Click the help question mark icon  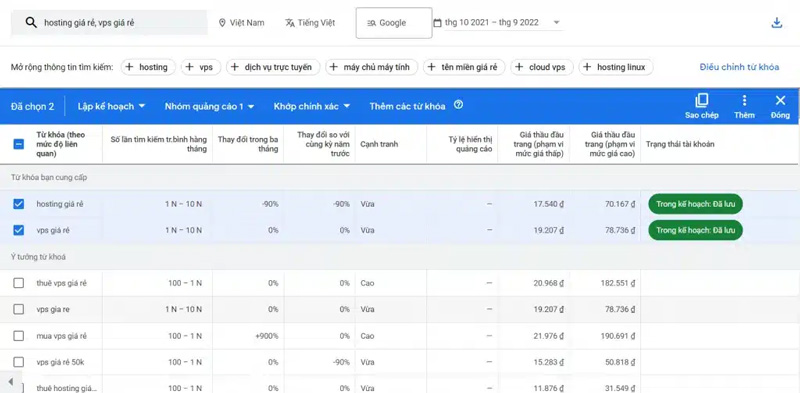pos(459,105)
